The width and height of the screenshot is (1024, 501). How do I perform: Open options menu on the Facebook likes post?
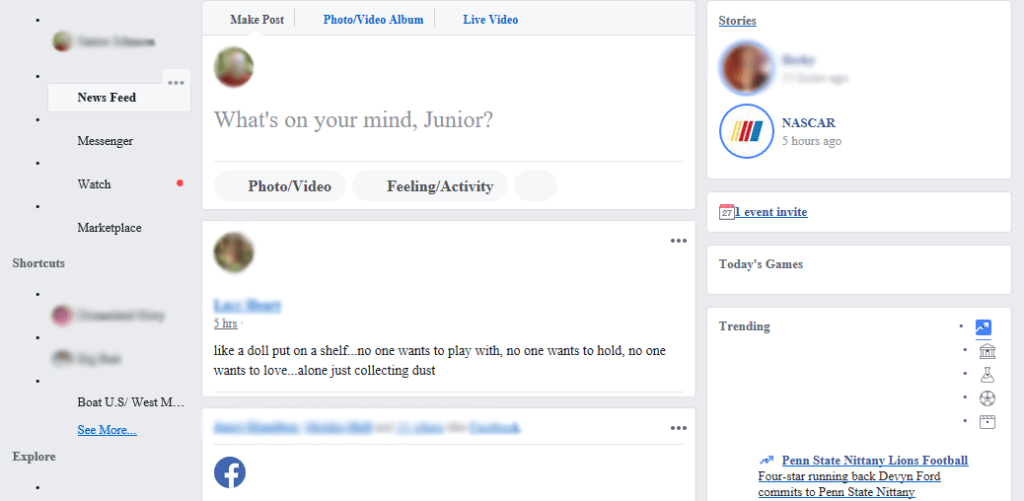679,428
